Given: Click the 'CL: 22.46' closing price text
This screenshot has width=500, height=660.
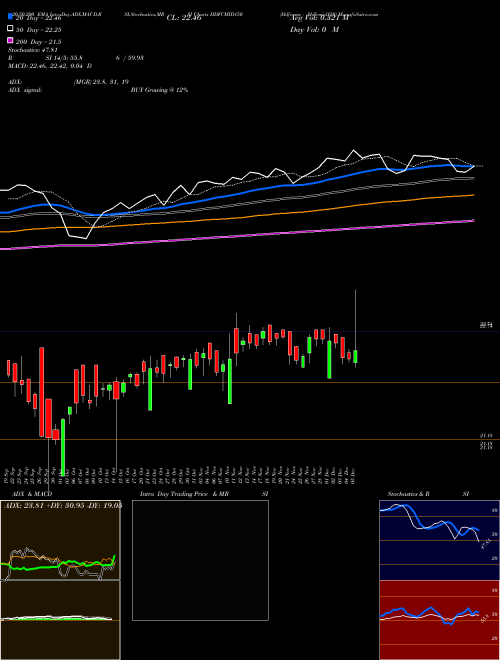Looking at the screenshot, I should pyautogui.click(x=184, y=18).
